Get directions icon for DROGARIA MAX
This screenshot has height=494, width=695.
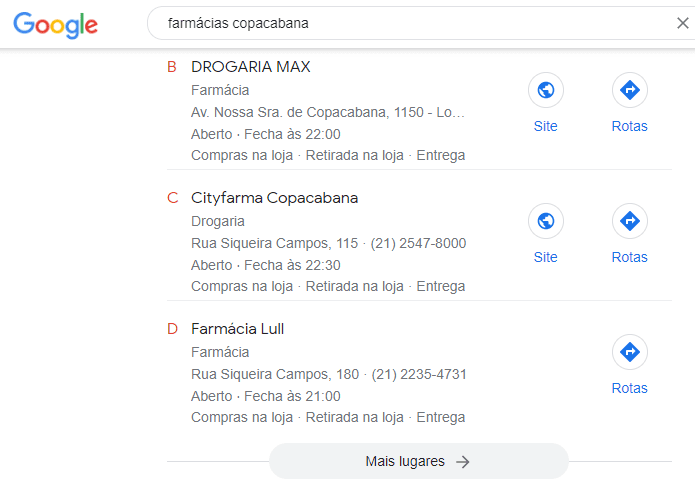pos(629,90)
